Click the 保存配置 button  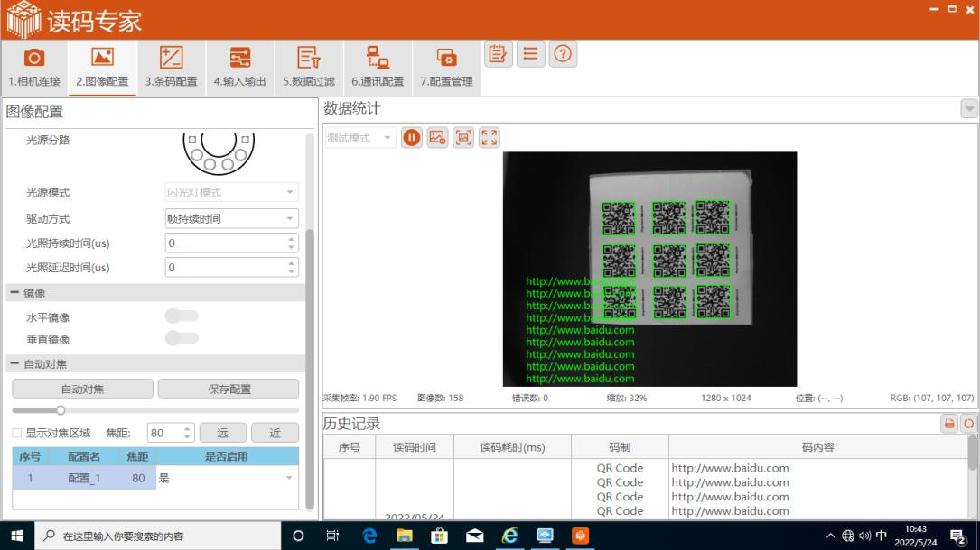(228, 389)
